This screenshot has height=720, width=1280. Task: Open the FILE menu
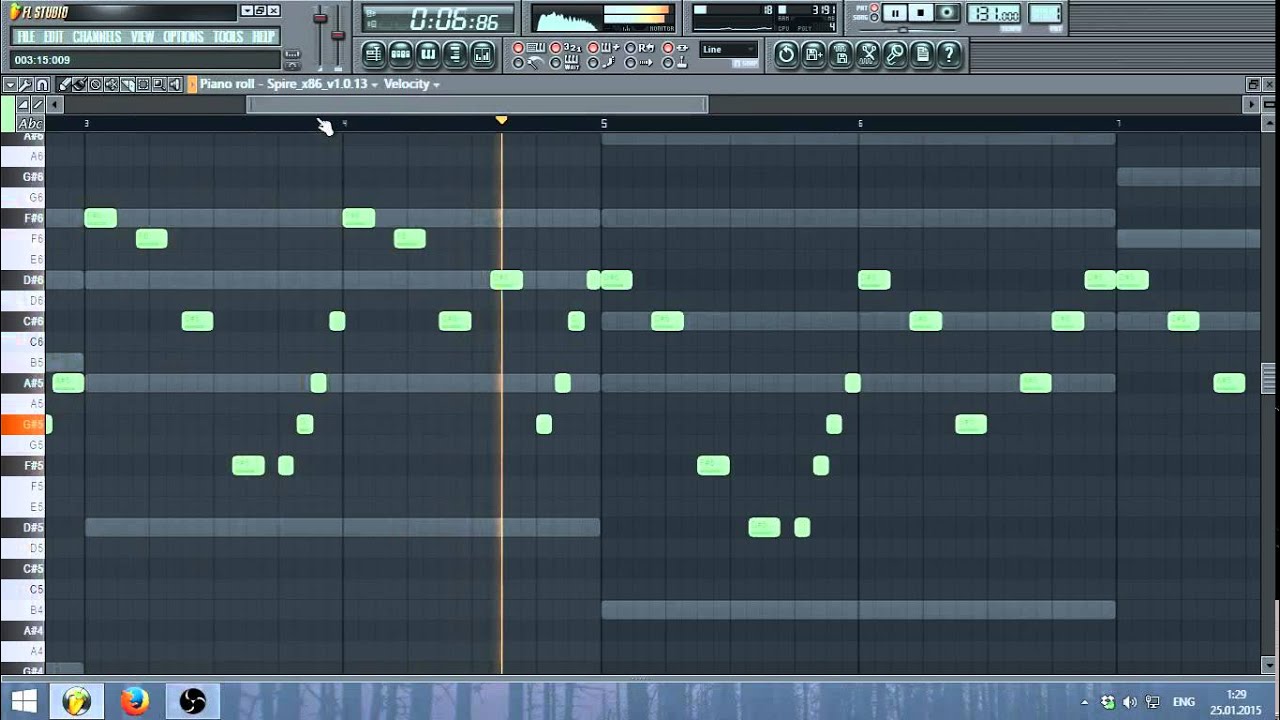(26, 37)
